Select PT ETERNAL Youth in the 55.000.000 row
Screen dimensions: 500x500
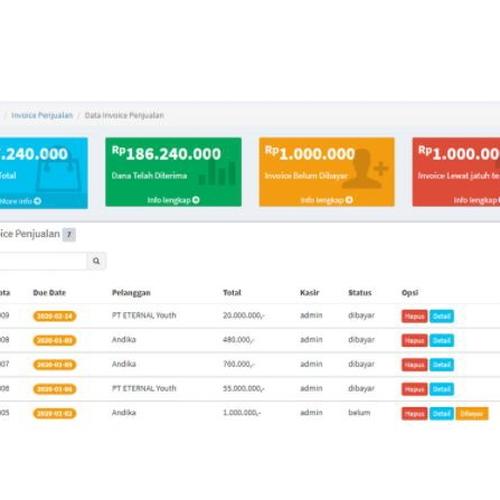(144, 388)
